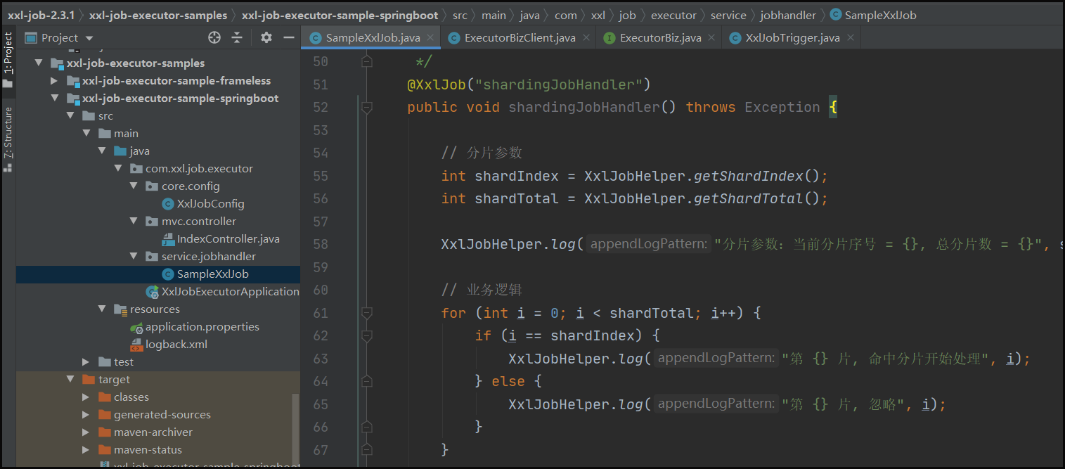Click the orange target folder icon
This screenshot has width=1065, height=469.
(88, 379)
